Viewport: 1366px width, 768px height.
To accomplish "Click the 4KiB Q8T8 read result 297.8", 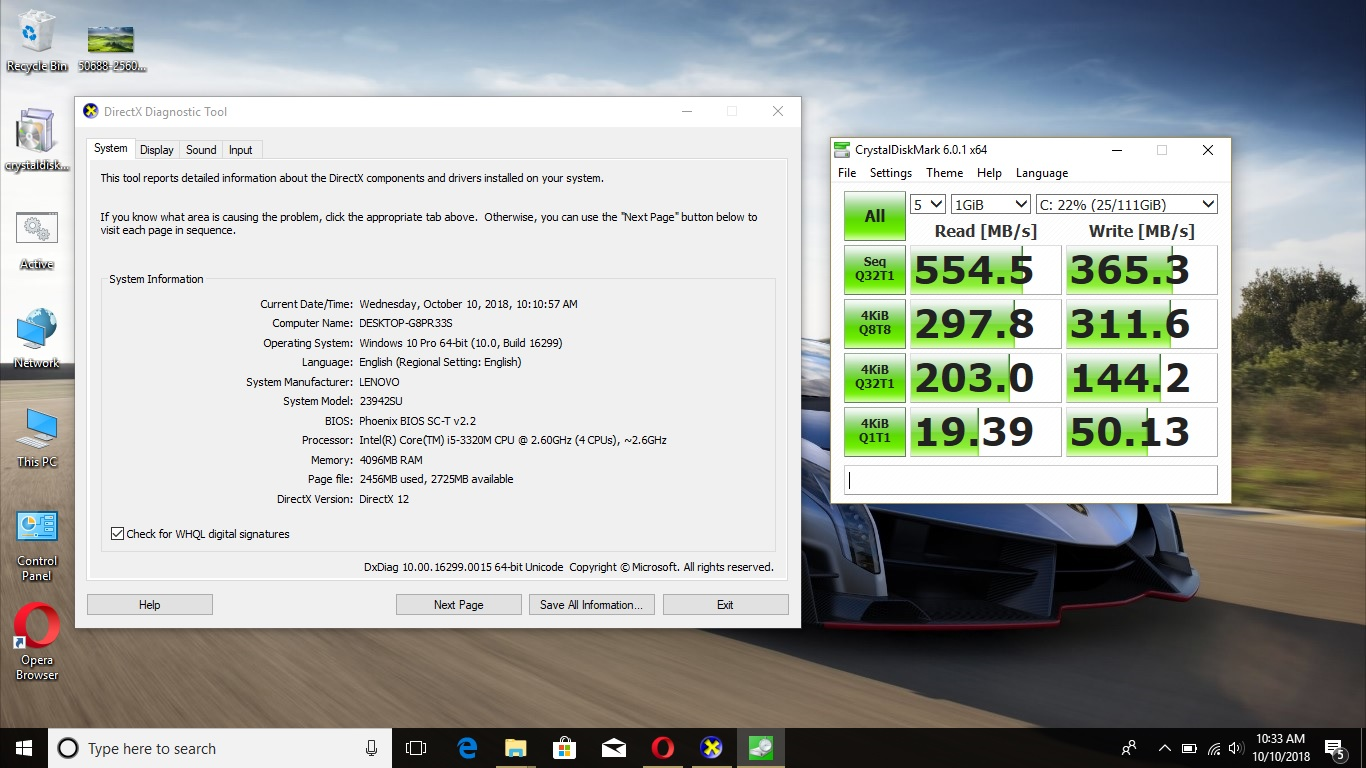I will [x=986, y=324].
